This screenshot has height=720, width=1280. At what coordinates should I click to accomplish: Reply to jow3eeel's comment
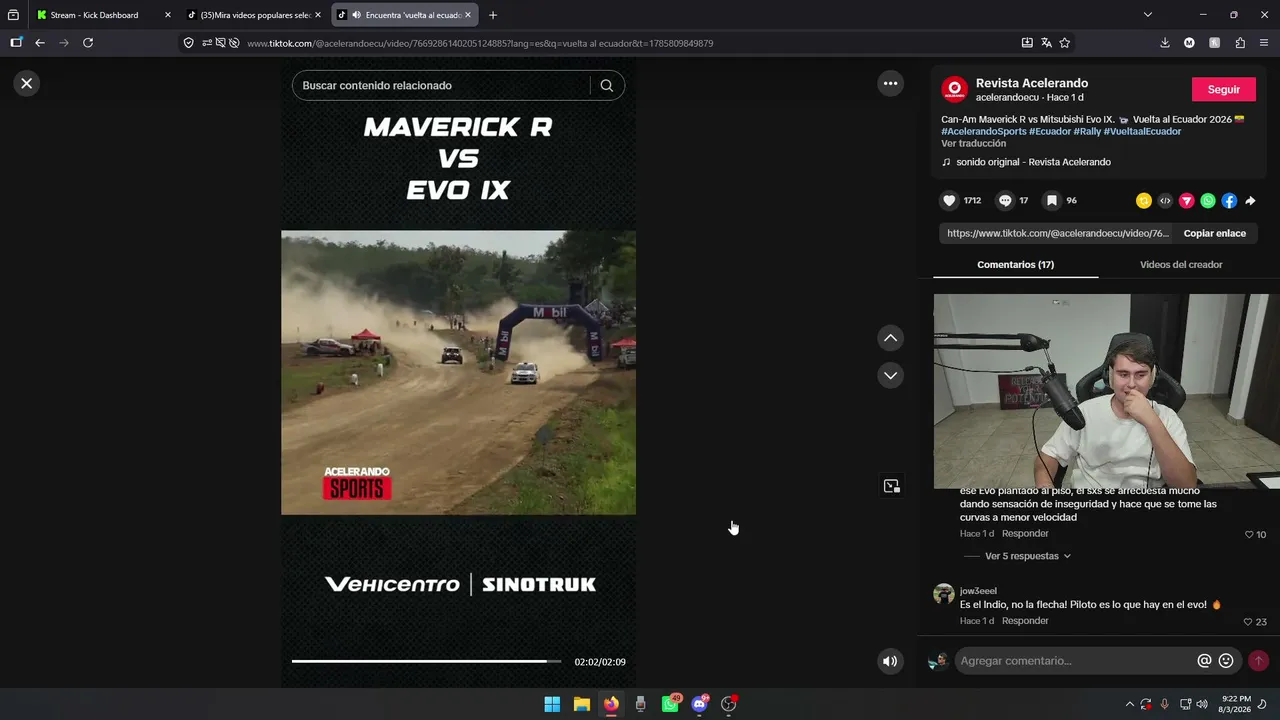pos(1025,621)
